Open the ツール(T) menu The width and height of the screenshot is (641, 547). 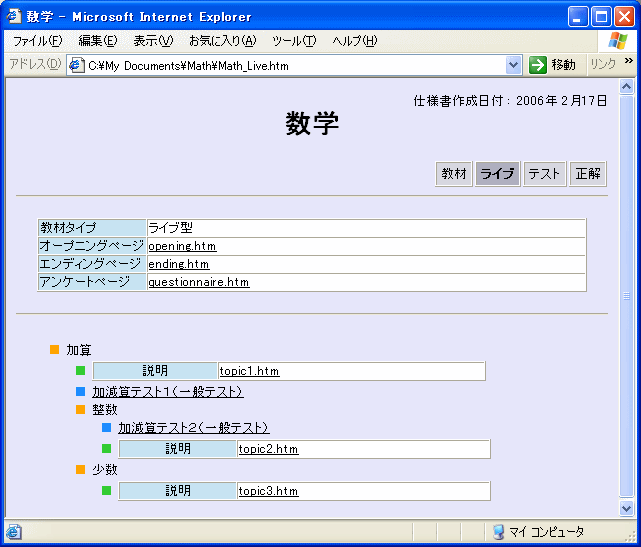[x=294, y=41]
